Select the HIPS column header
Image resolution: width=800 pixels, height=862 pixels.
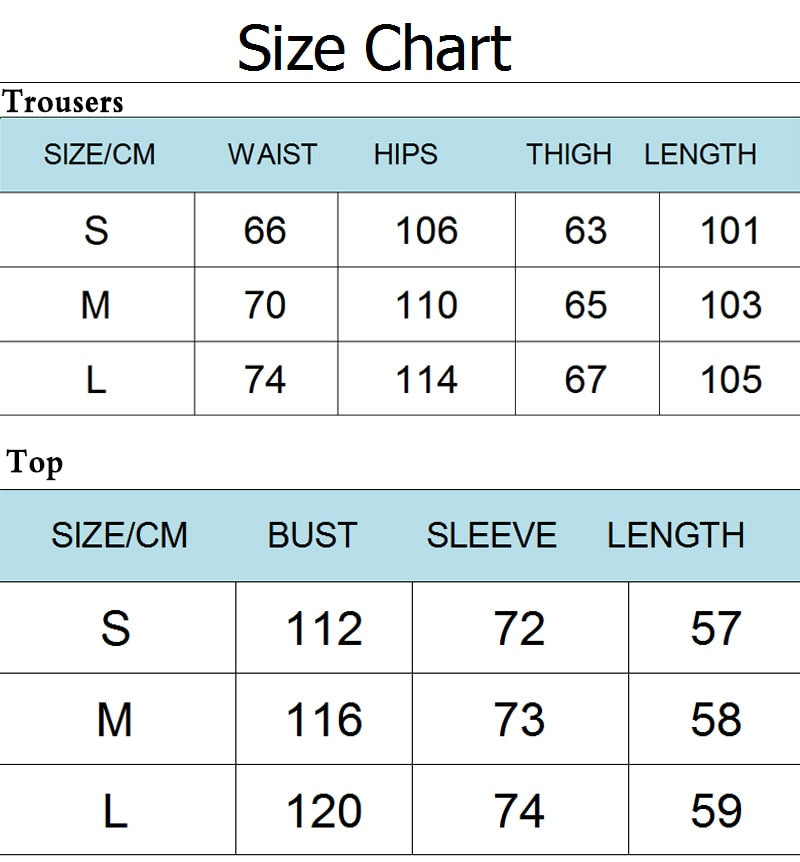[x=405, y=154]
